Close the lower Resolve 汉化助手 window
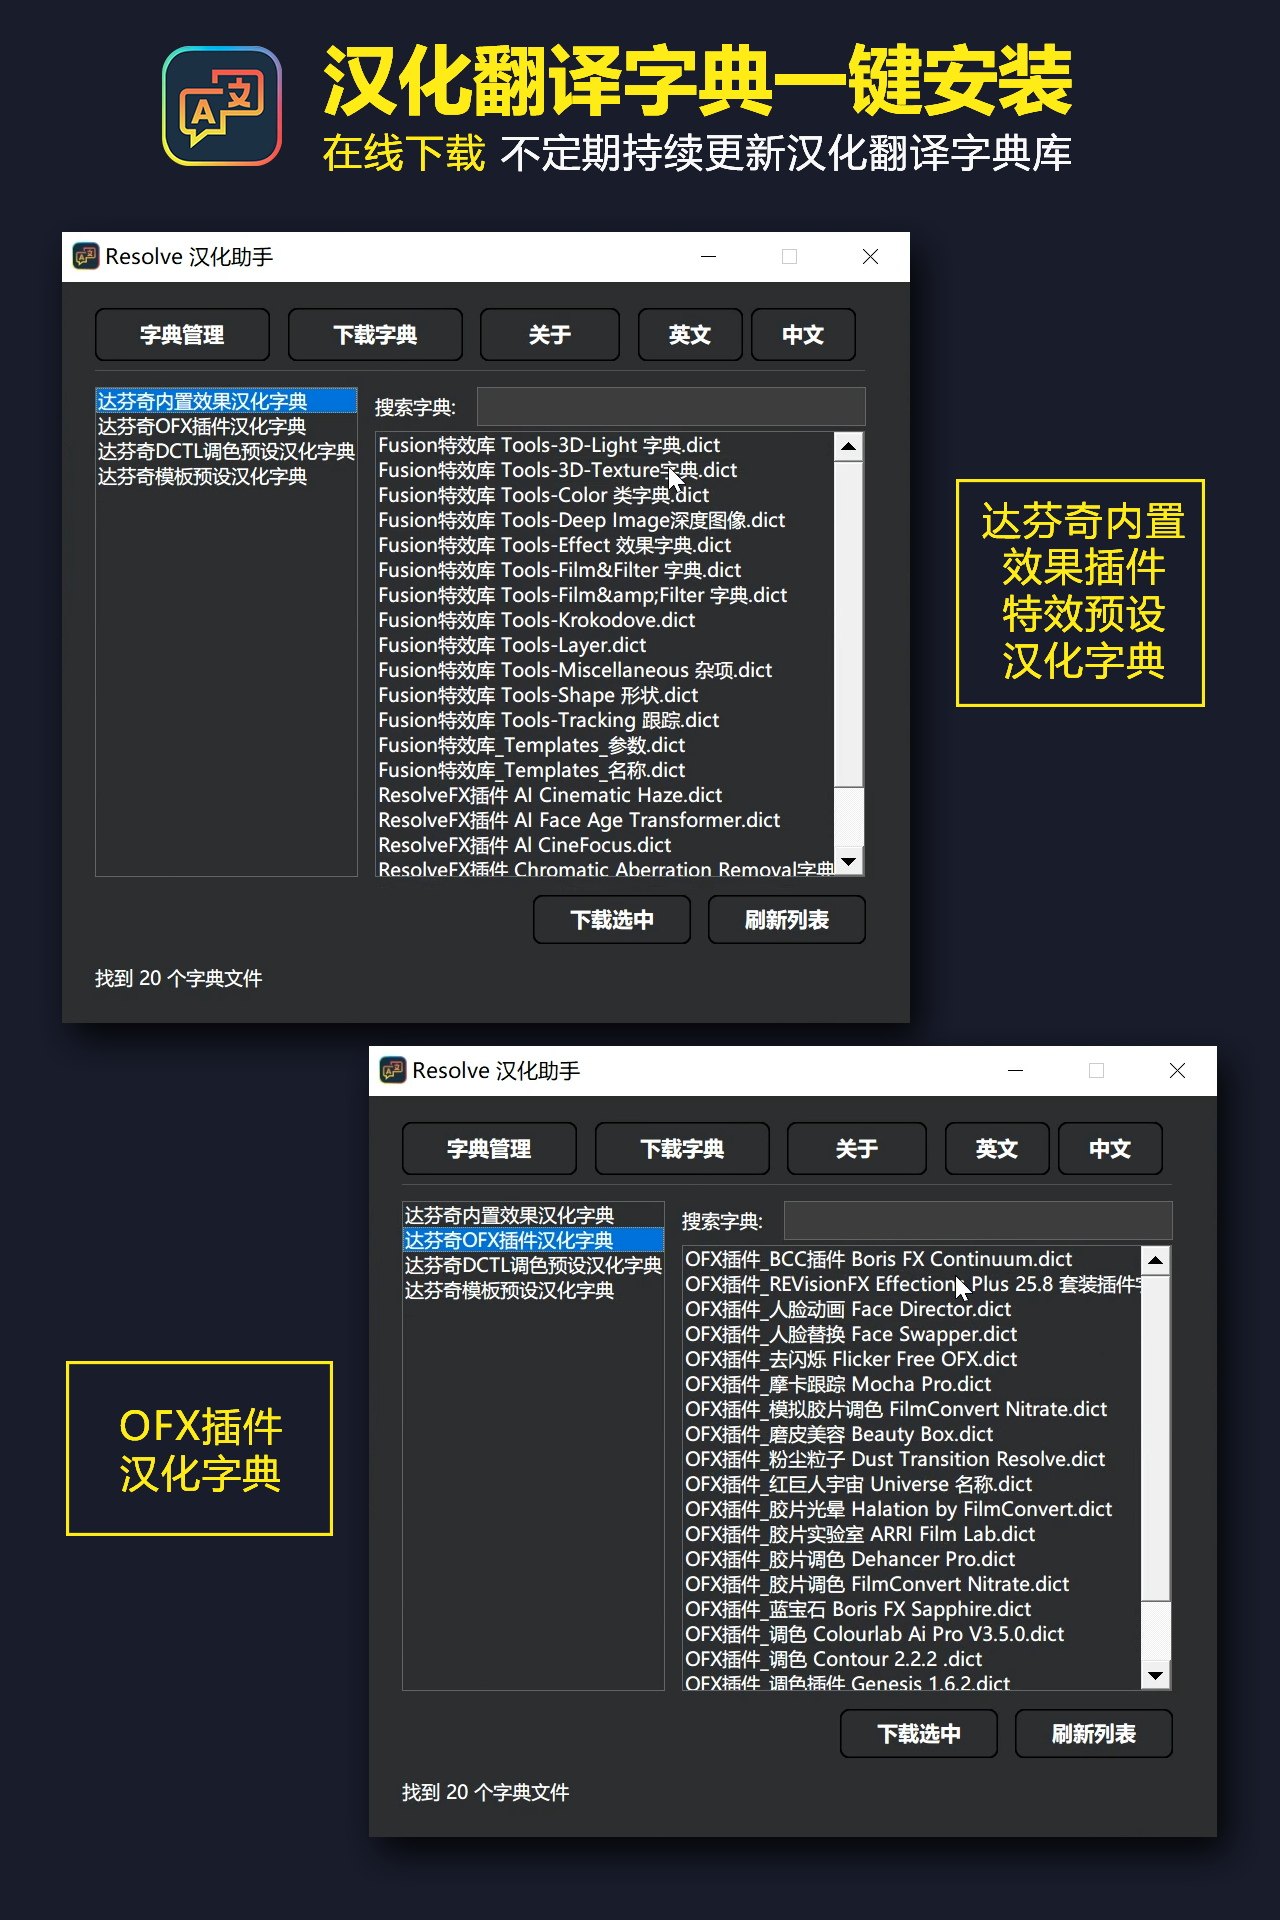 coord(1178,1071)
